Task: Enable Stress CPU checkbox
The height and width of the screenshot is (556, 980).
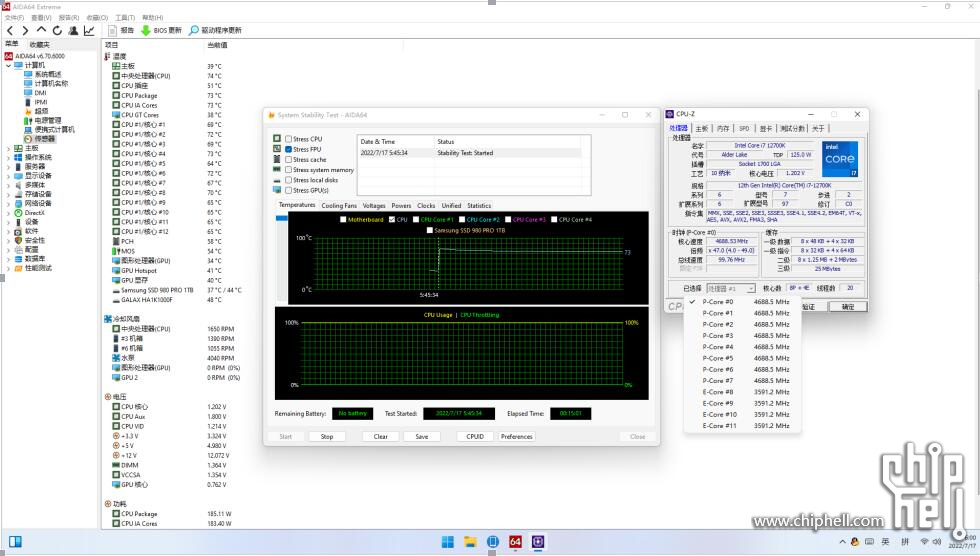Action: tap(289, 139)
